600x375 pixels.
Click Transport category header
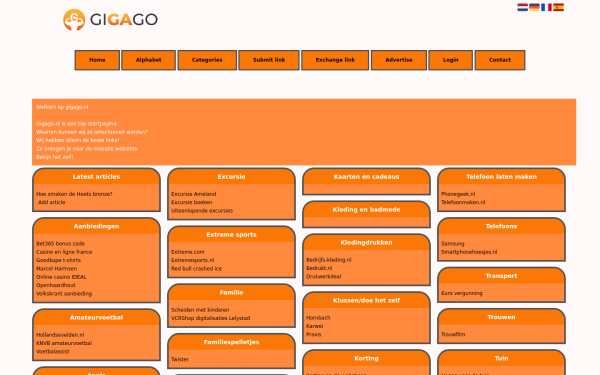click(501, 276)
